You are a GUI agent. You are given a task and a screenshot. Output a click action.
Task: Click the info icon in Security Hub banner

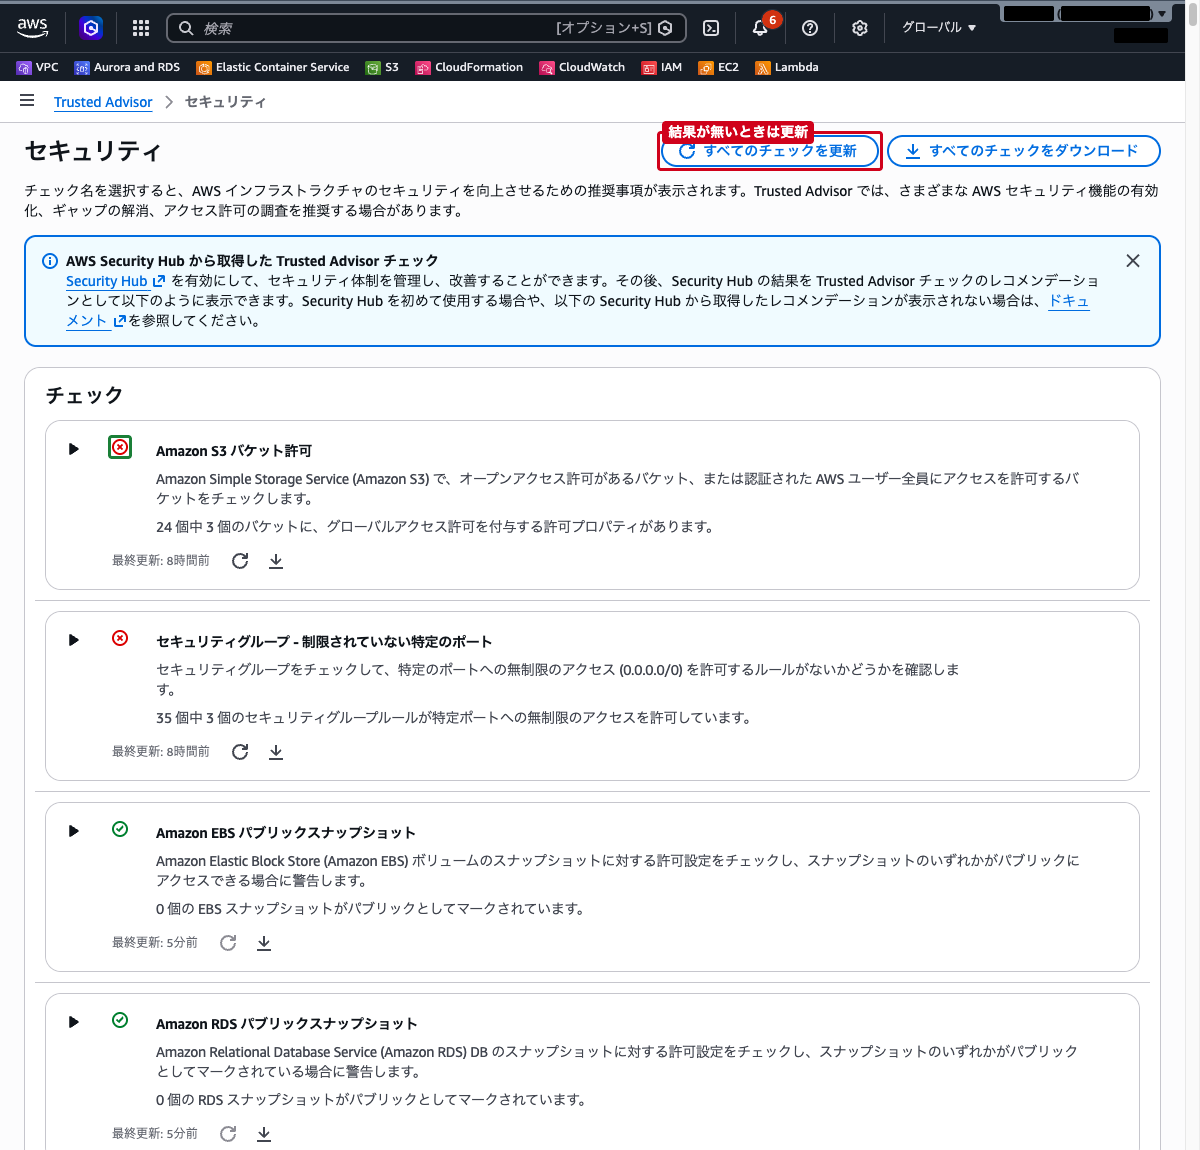tap(50, 261)
